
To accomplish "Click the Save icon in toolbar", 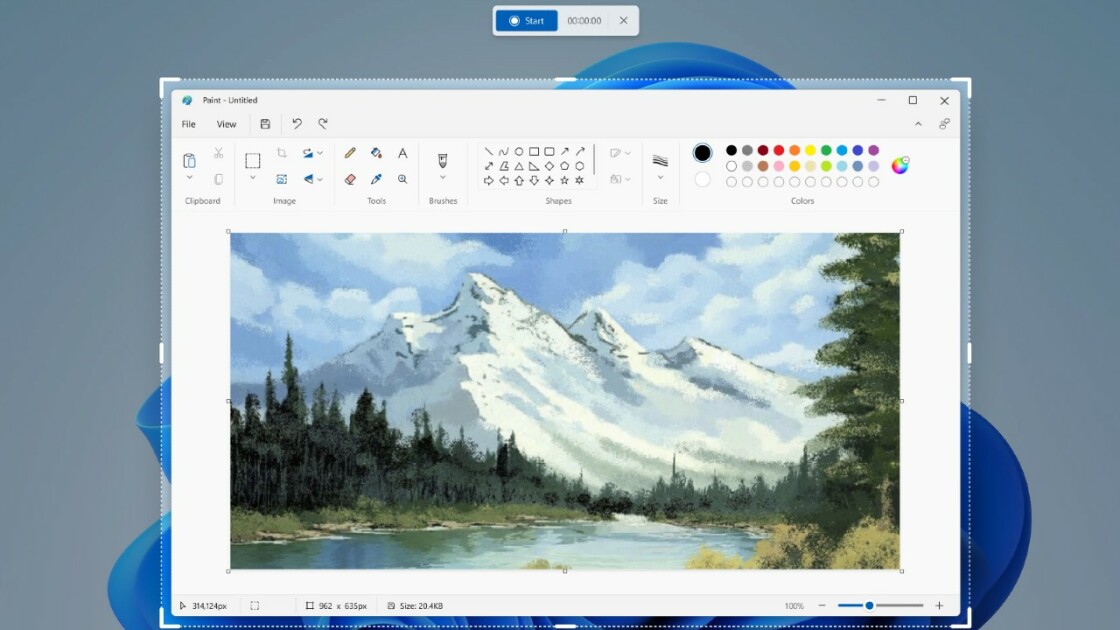I will (265, 124).
